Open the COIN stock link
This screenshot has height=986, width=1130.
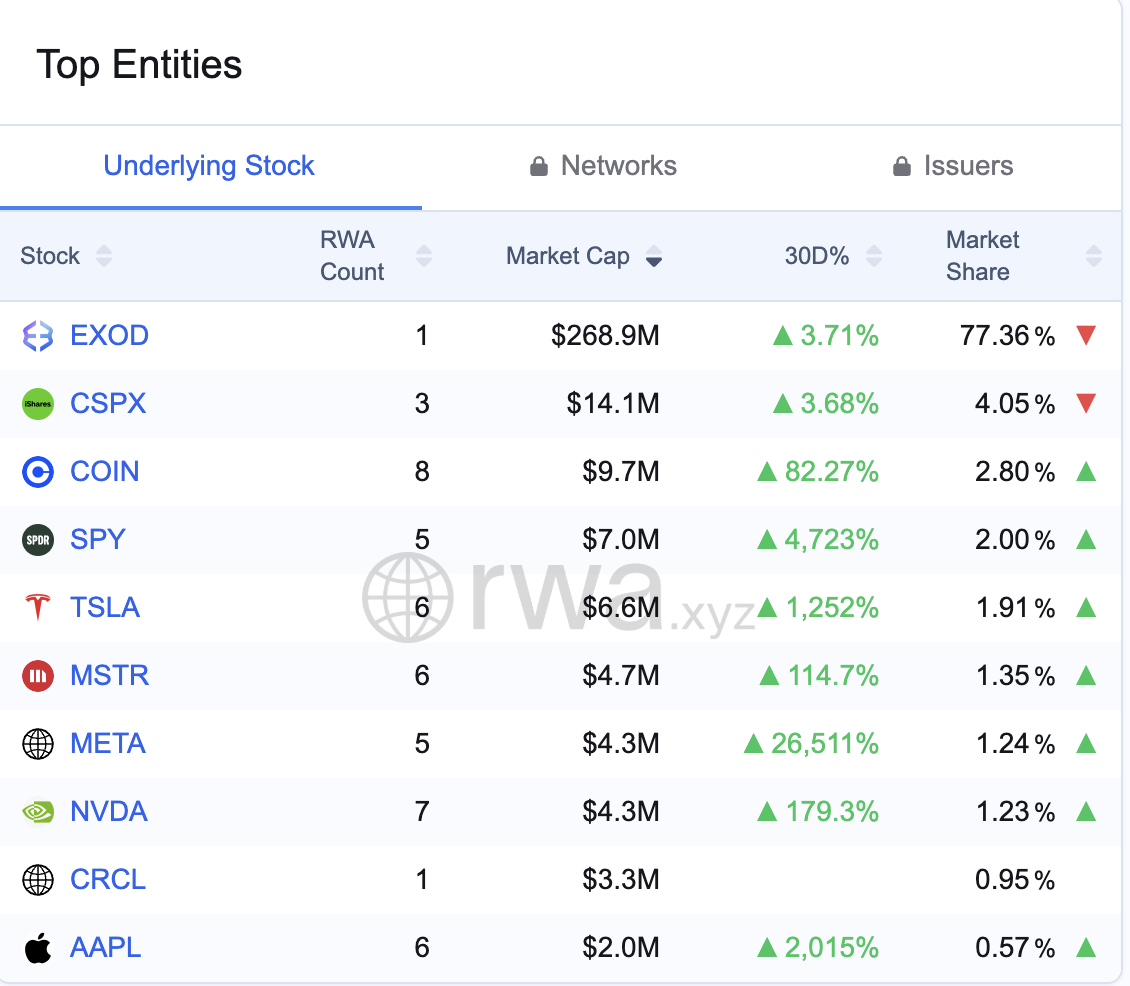point(104,472)
